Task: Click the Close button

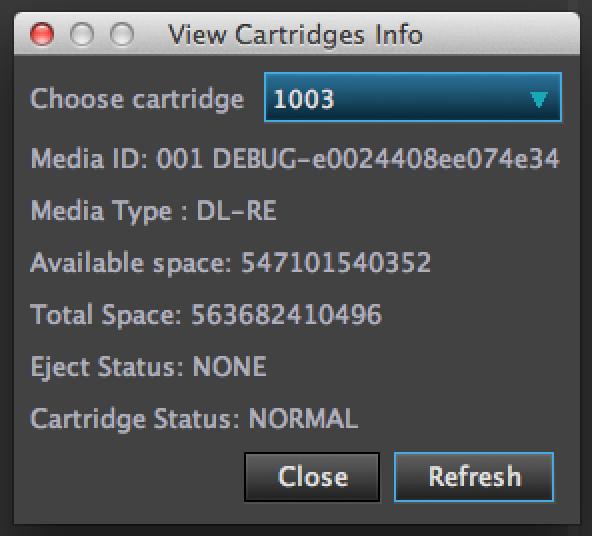Action: pos(312,477)
